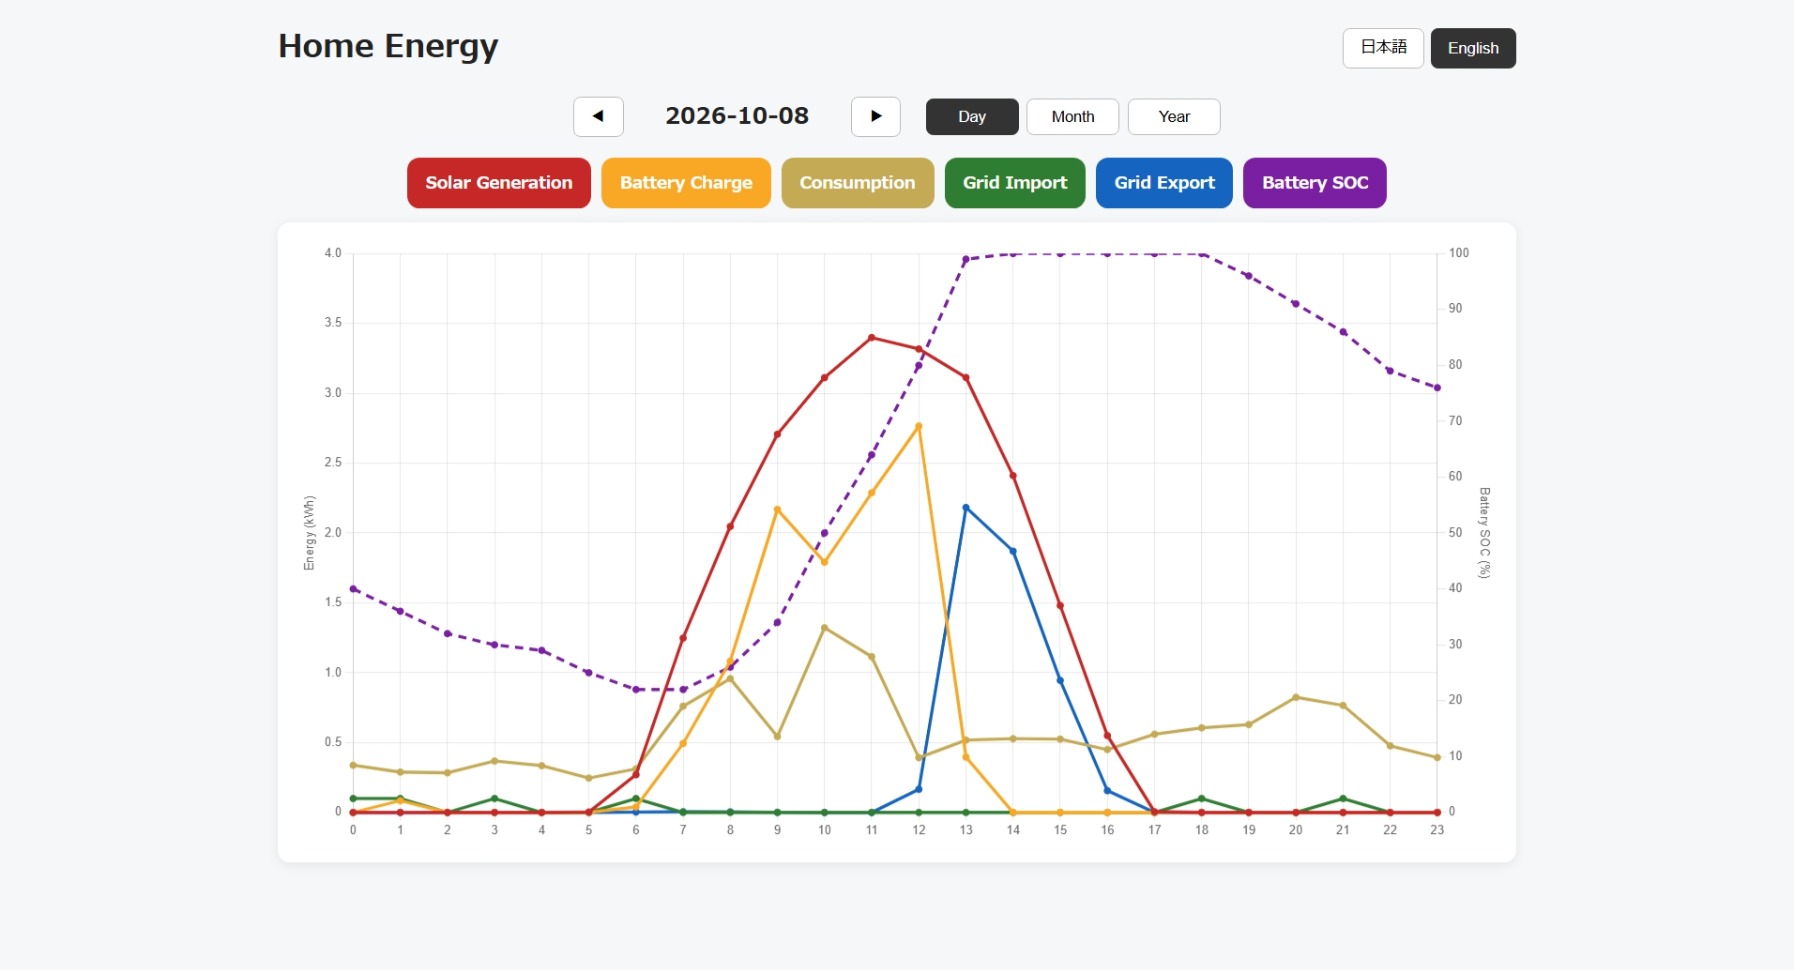Click consumption point at hour 8

coord(730,679)
